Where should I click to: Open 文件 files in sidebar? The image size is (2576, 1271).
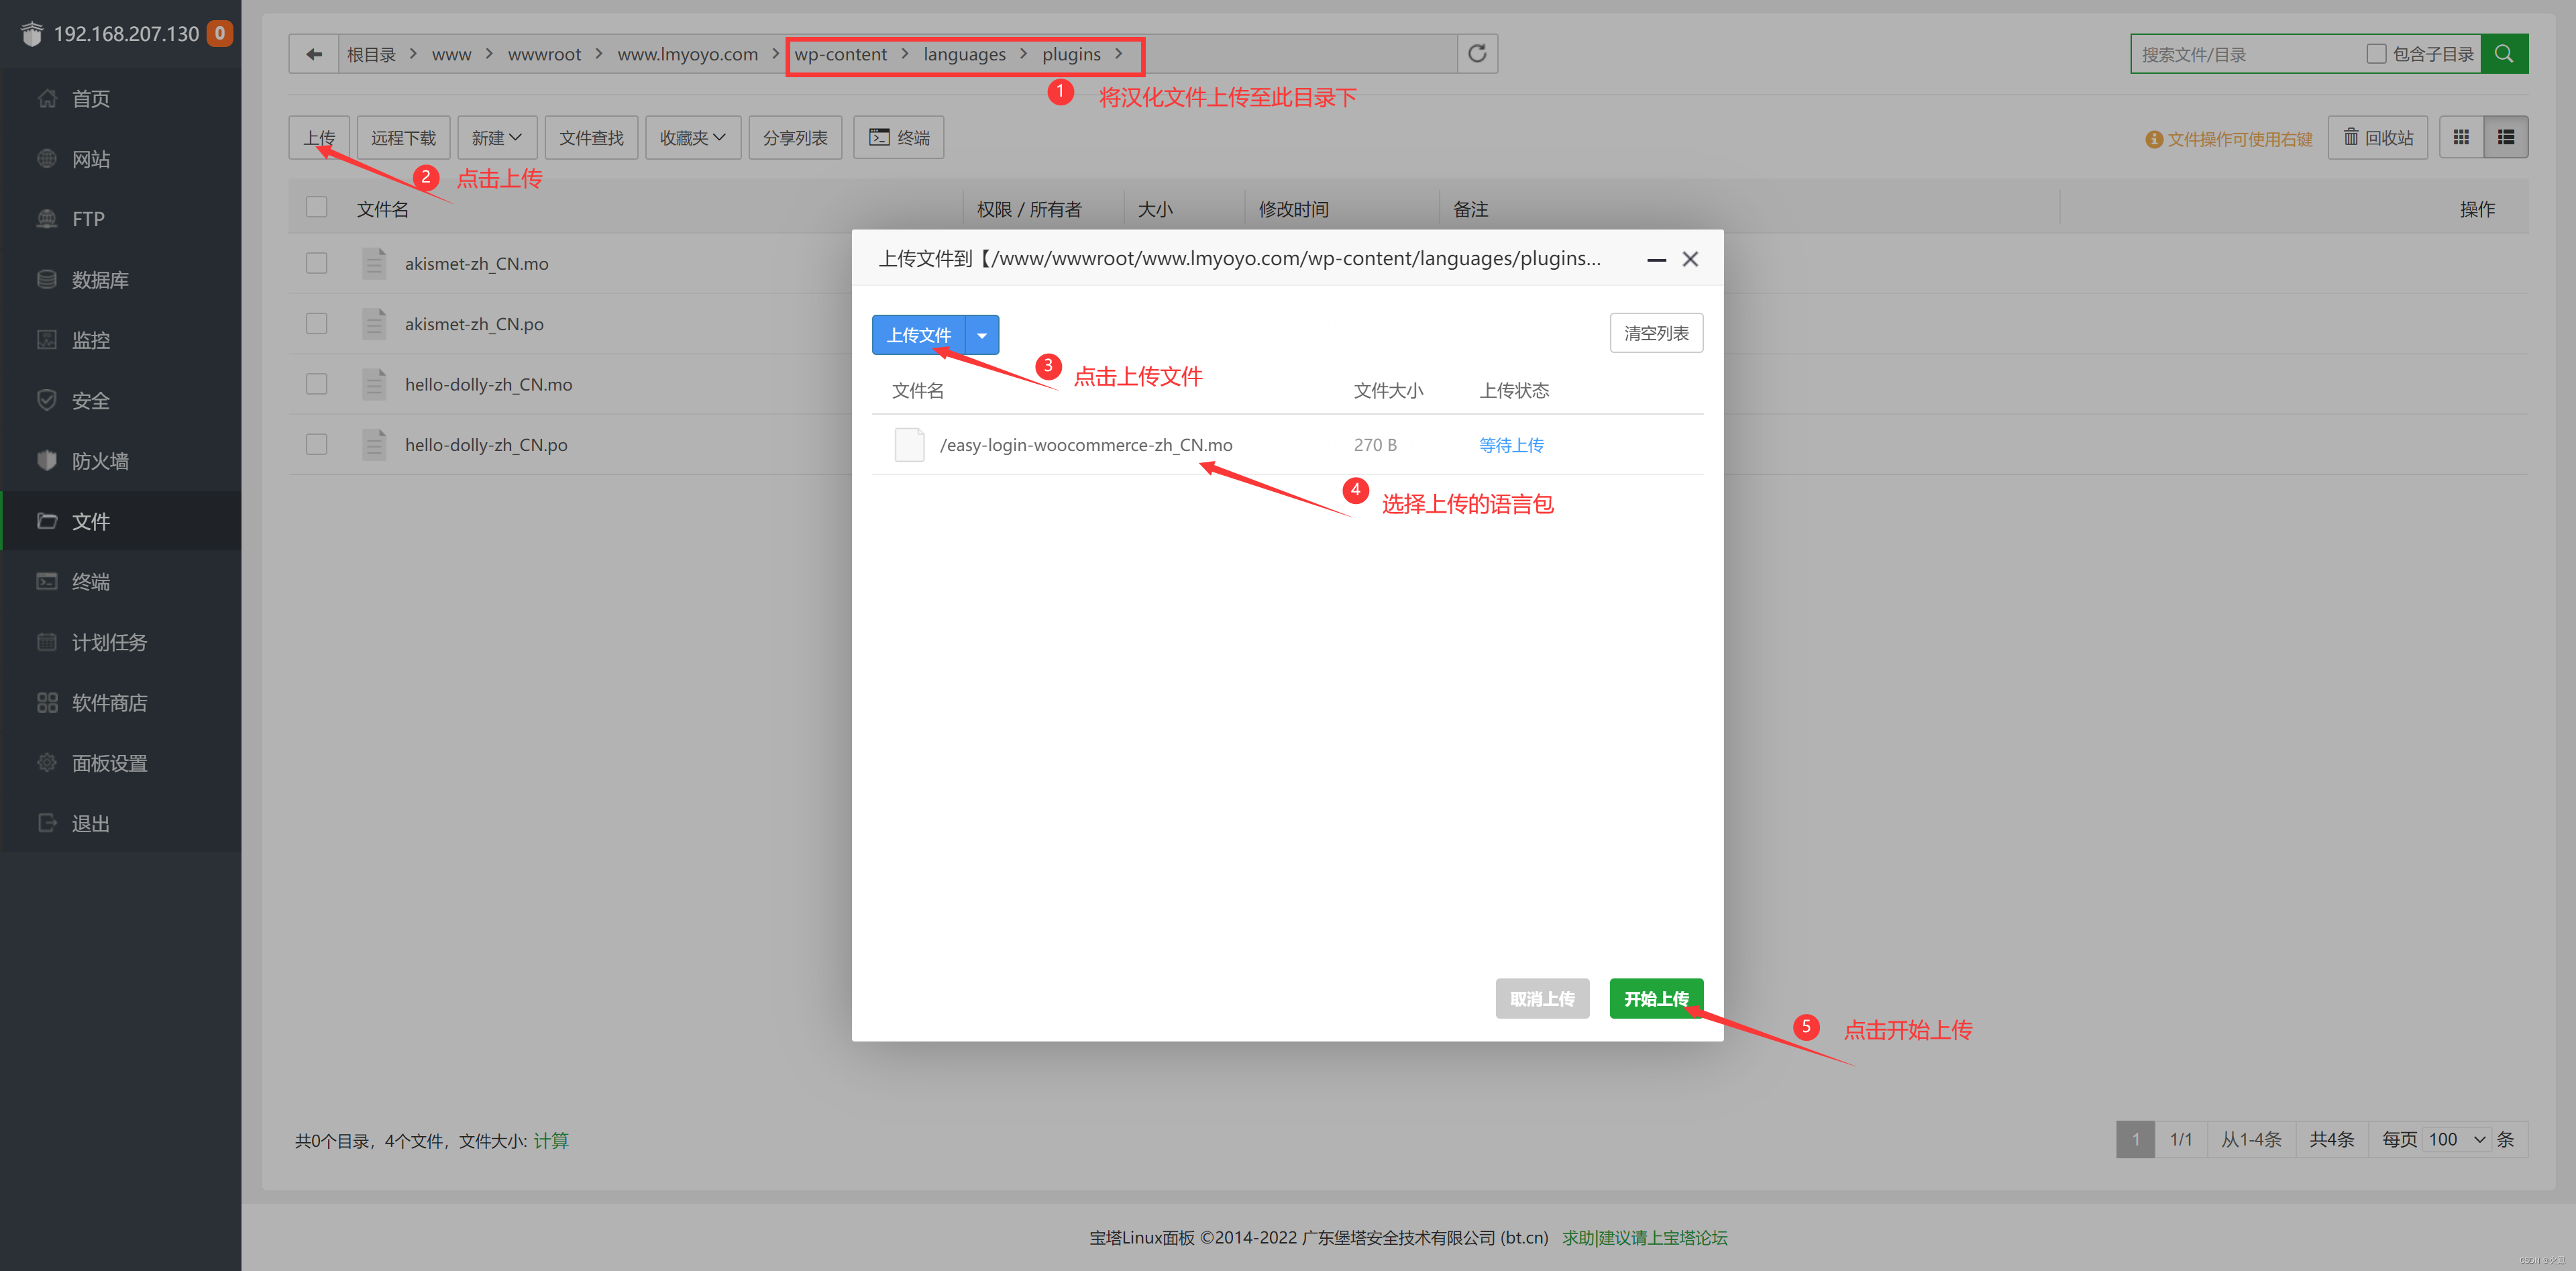point(121,521)
